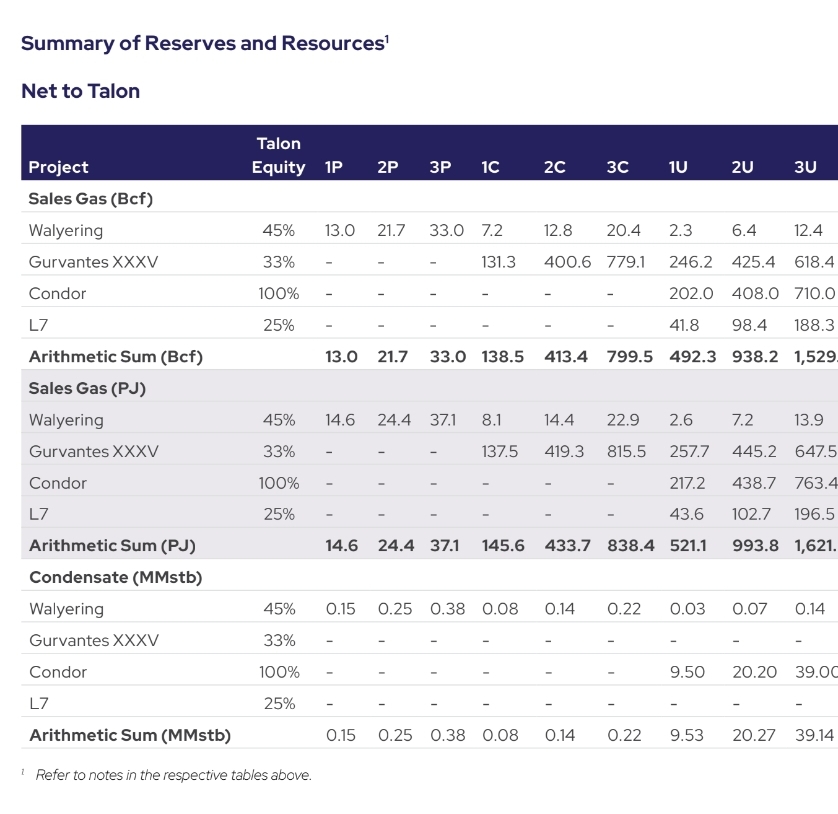Click Gurvantes XXXV PJ 3C value 815.5
Viewport: 838px width, 814px height.
coord(626,452)
